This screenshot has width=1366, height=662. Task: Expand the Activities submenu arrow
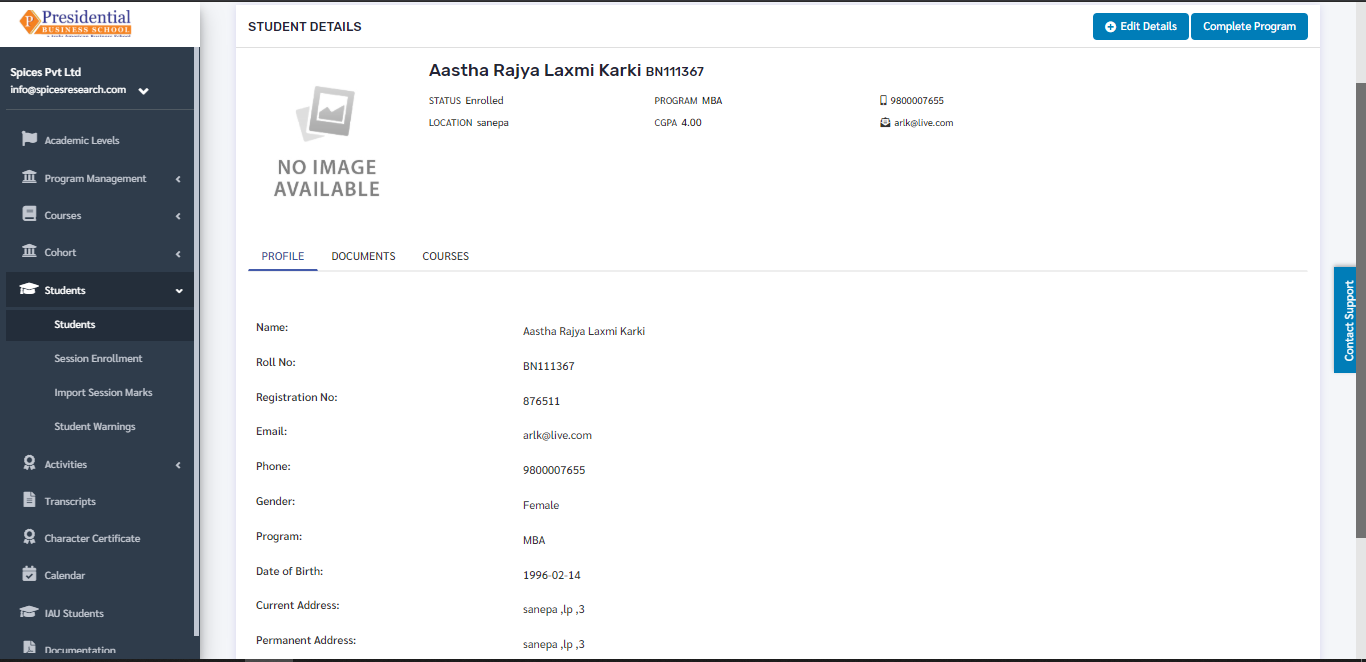[178, 465]
